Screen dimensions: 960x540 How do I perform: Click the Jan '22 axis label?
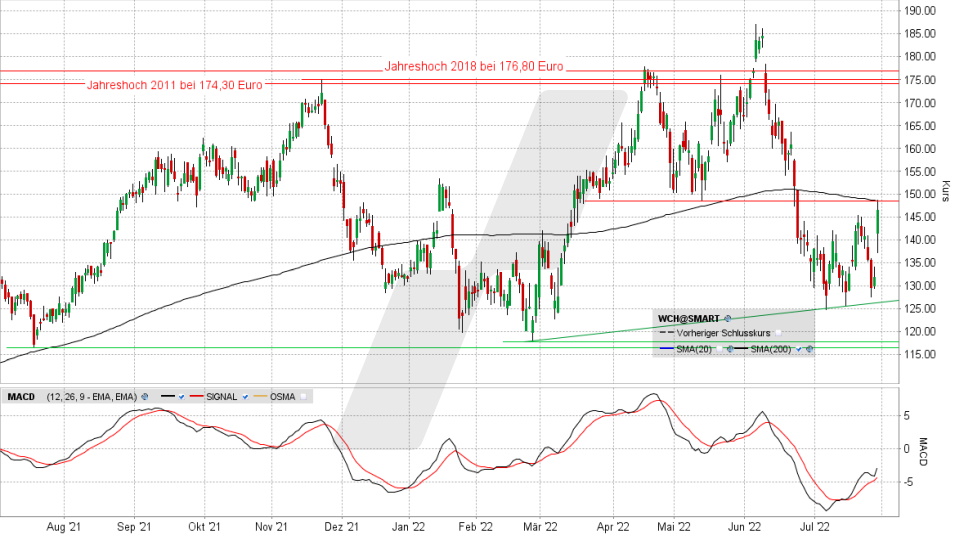coord(408,527)
